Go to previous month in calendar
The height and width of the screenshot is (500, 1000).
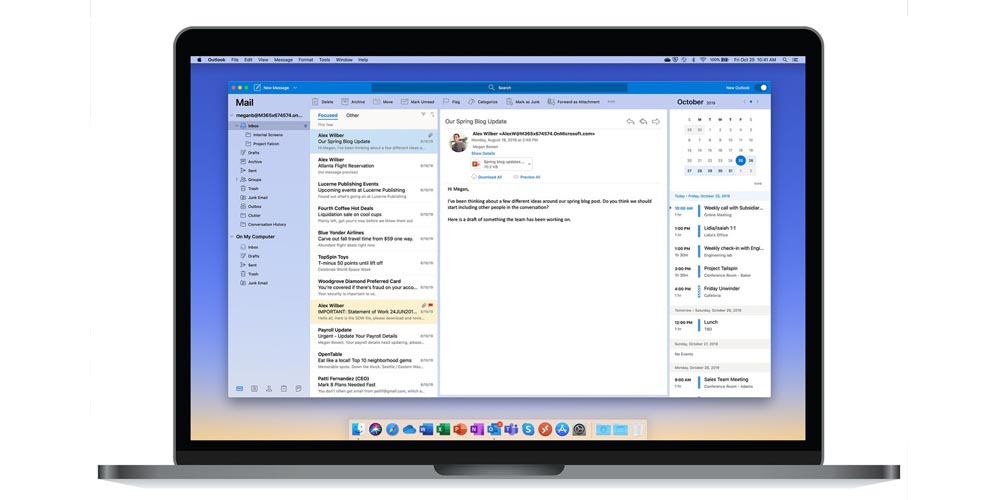744,102
